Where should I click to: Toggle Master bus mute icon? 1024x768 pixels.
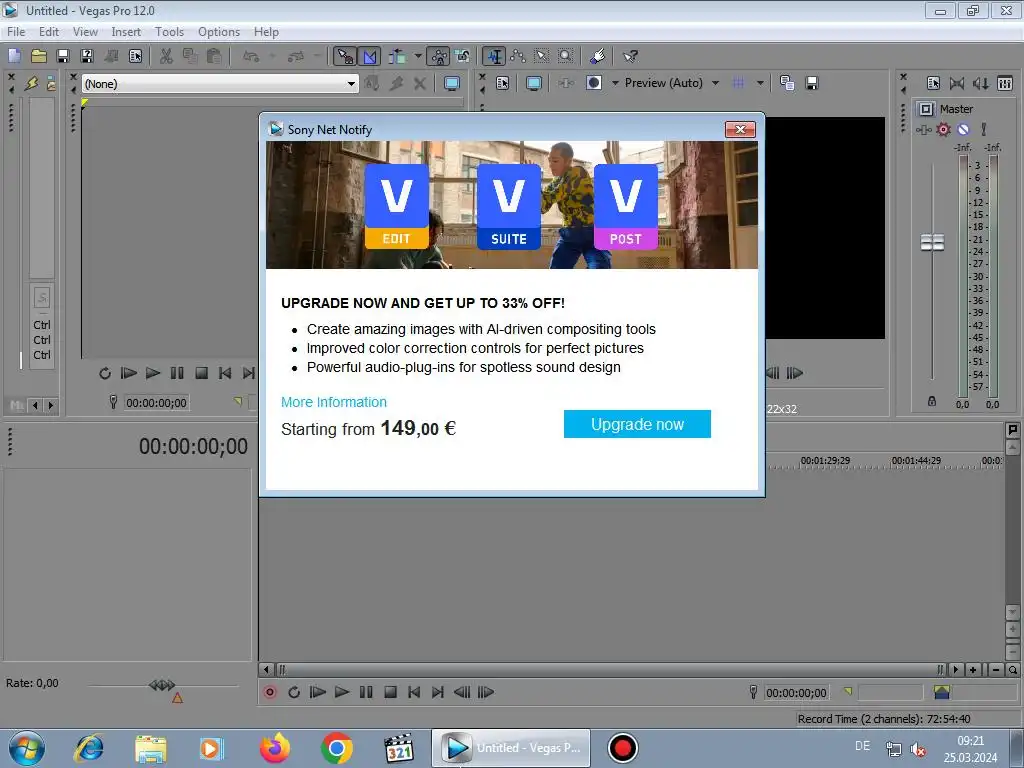point(963,129)
